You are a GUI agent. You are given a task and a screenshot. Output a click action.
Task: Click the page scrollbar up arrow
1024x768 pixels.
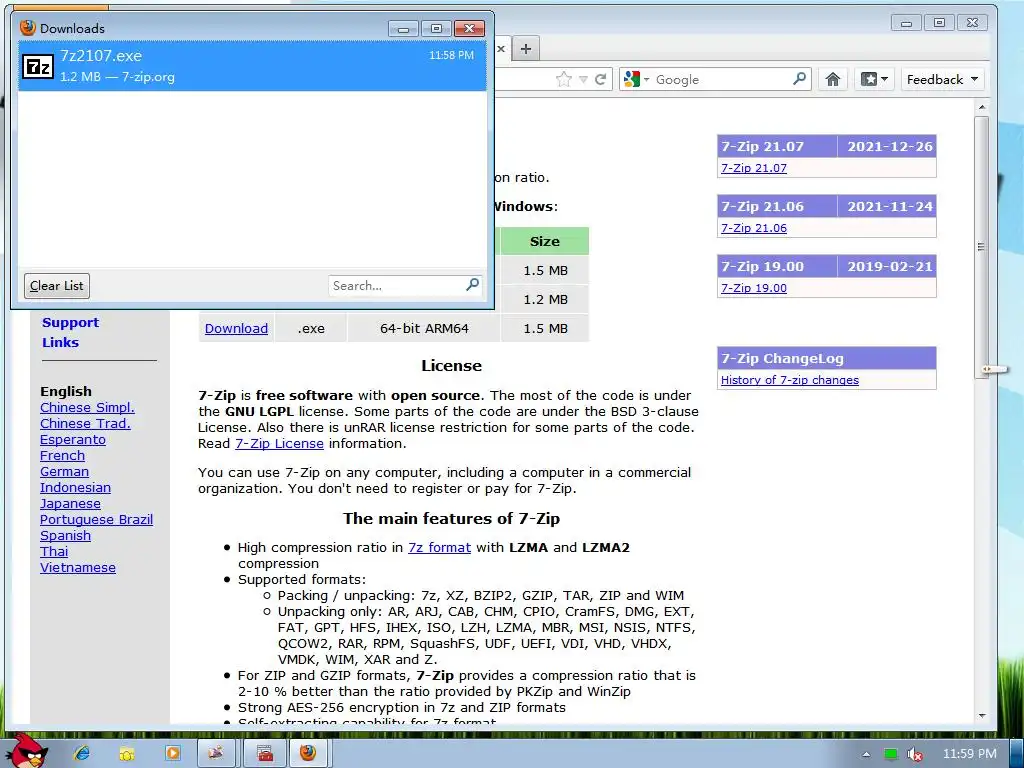click(x=982, y=106)
